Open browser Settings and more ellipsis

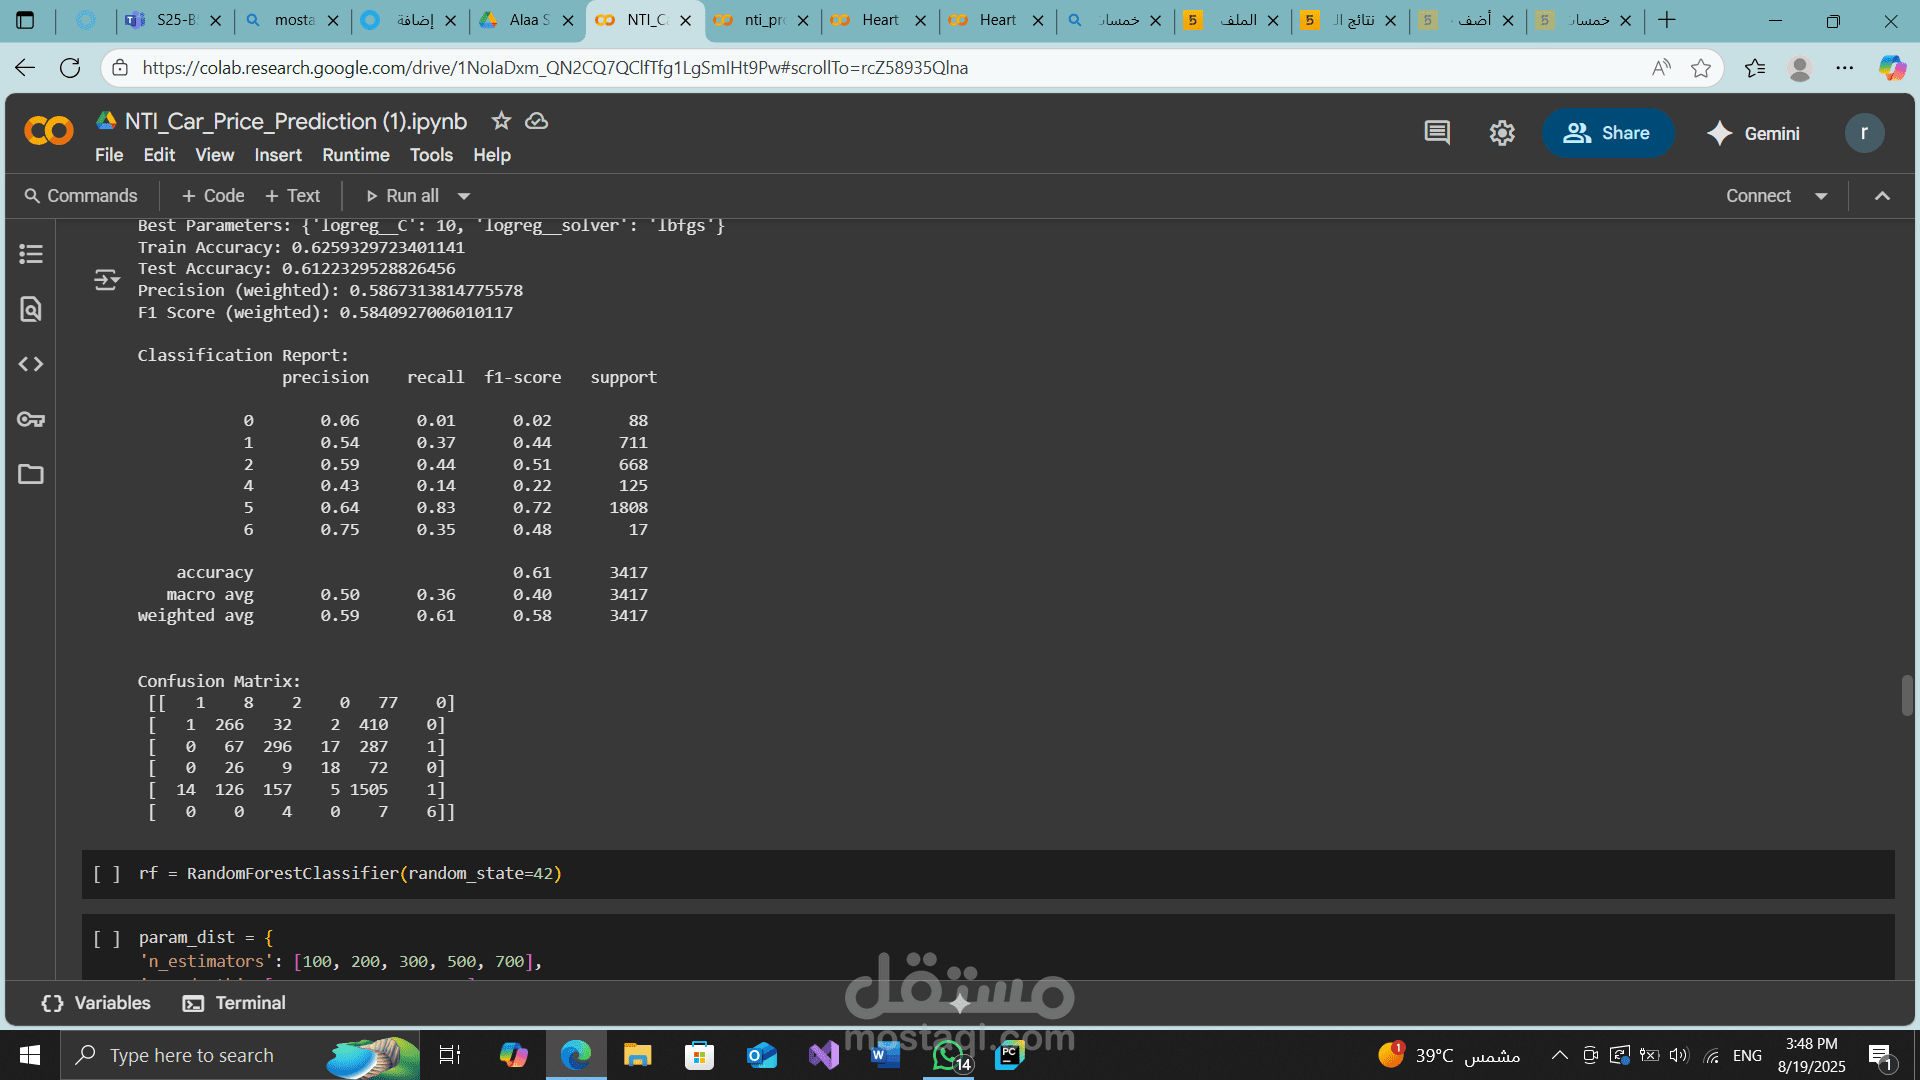click(x=1845, y=67)
